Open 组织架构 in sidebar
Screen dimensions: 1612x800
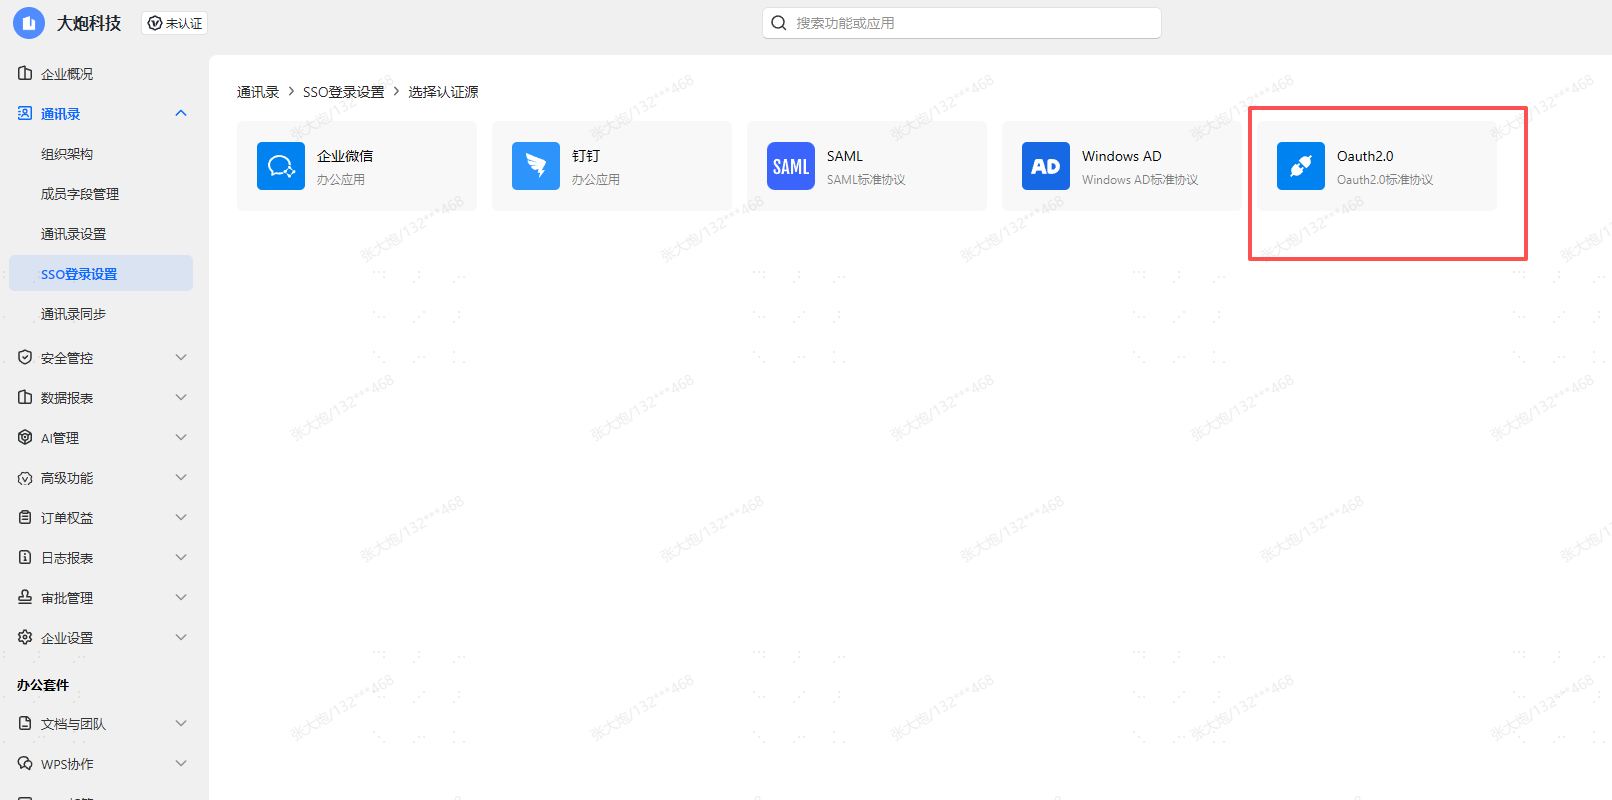click(x=67, y=154)
